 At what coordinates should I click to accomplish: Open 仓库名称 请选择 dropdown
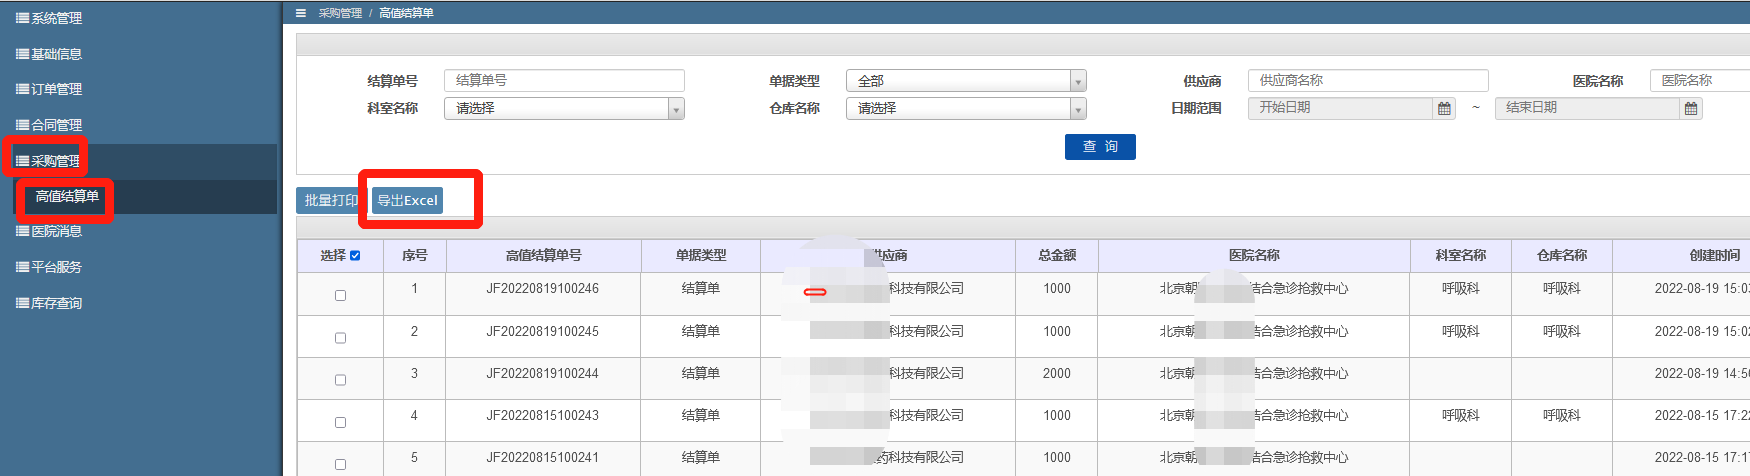point(966,108)
